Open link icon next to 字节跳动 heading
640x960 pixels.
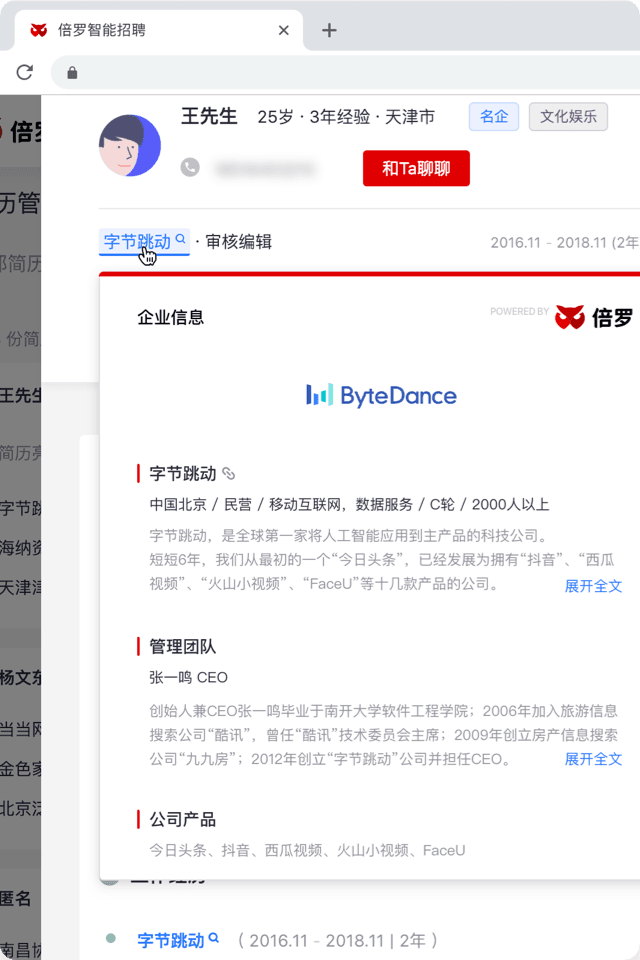coord(228,473)
